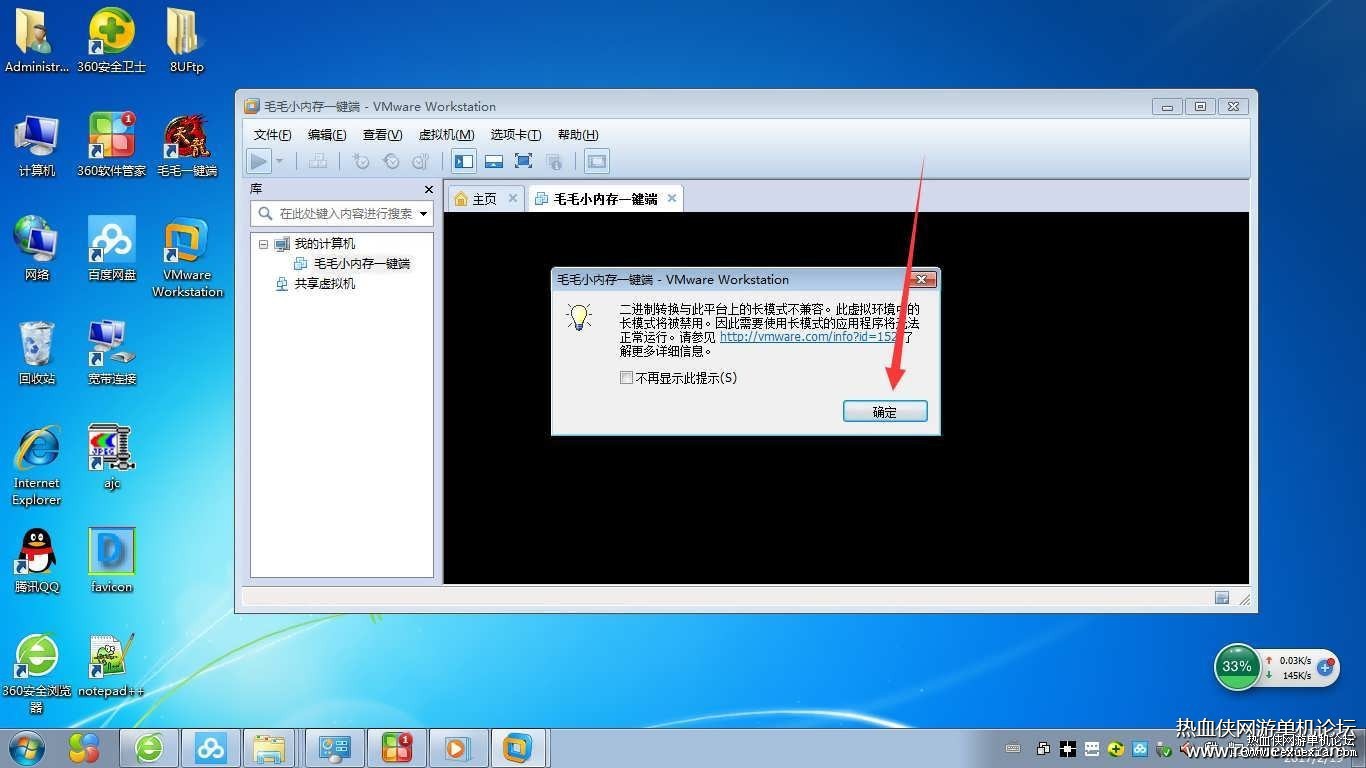Take a snapshot using the toolbar snapshot icon
The height and width of the screenshot is (768, 1366).
pyautogui.click(x=361, y=161)
